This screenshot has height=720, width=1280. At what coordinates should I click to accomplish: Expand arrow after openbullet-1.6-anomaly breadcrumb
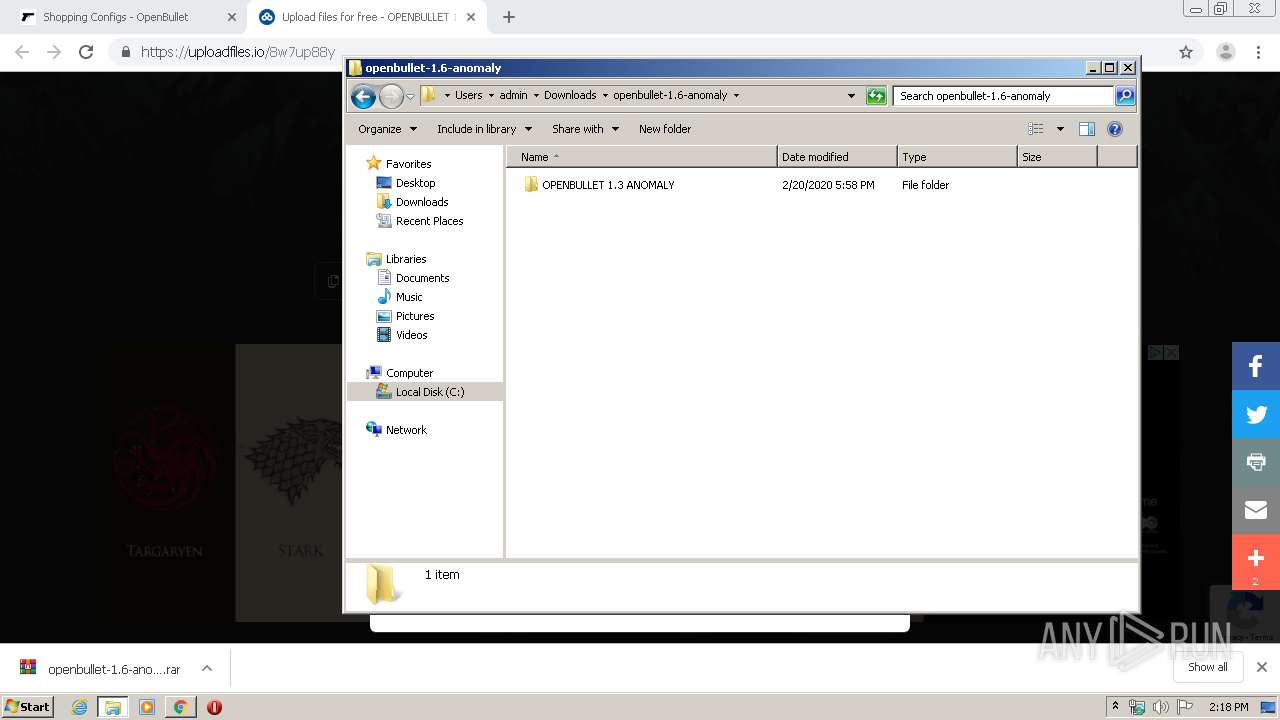737,96
